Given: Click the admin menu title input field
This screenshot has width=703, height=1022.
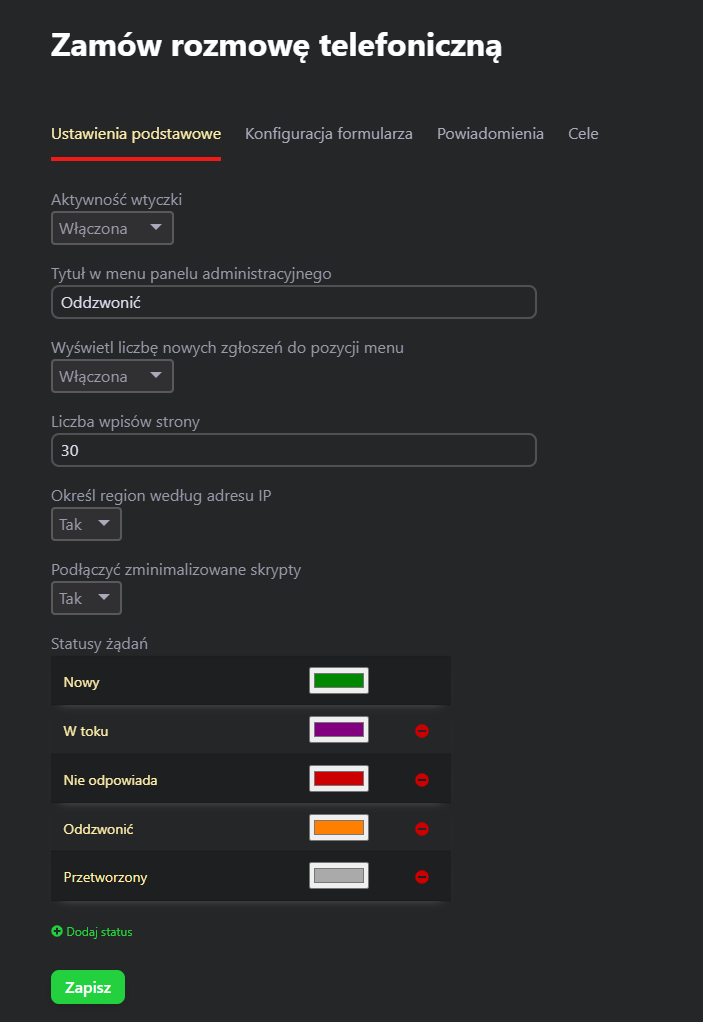Looking at the screenshot, I should (x=294, y=302).
